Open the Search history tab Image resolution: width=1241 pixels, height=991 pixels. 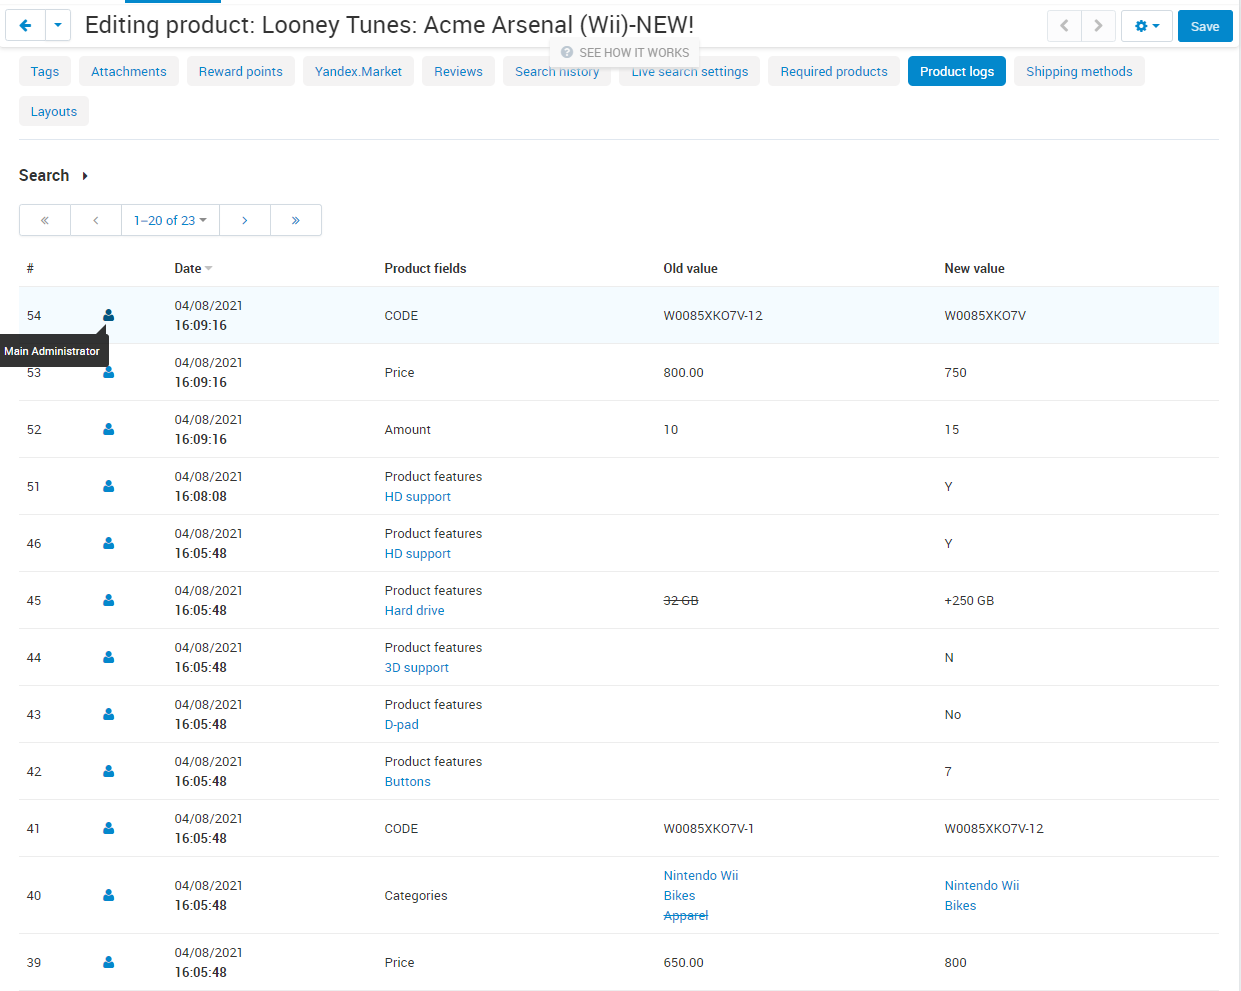pyautogui.click(x=557, y=73)
